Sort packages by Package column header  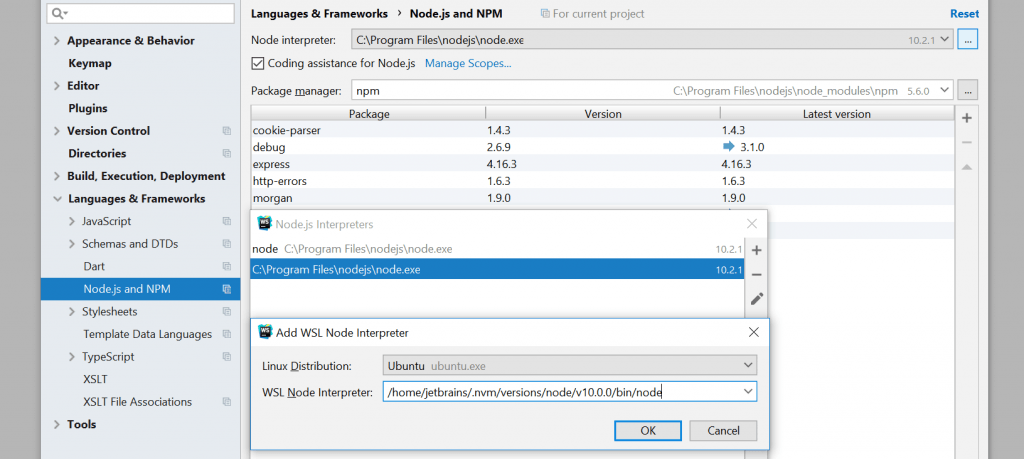click(369, 114)
